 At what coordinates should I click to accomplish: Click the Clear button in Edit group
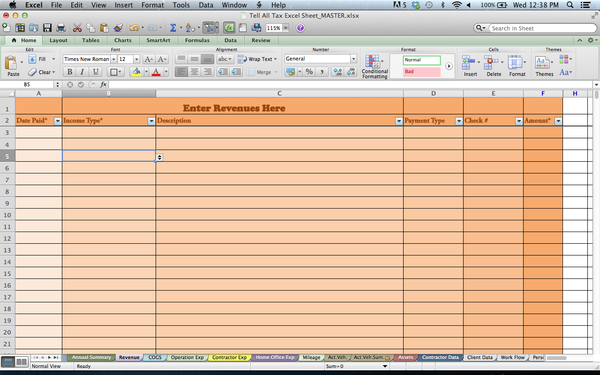pyautogui.click(x=42, y=72)
